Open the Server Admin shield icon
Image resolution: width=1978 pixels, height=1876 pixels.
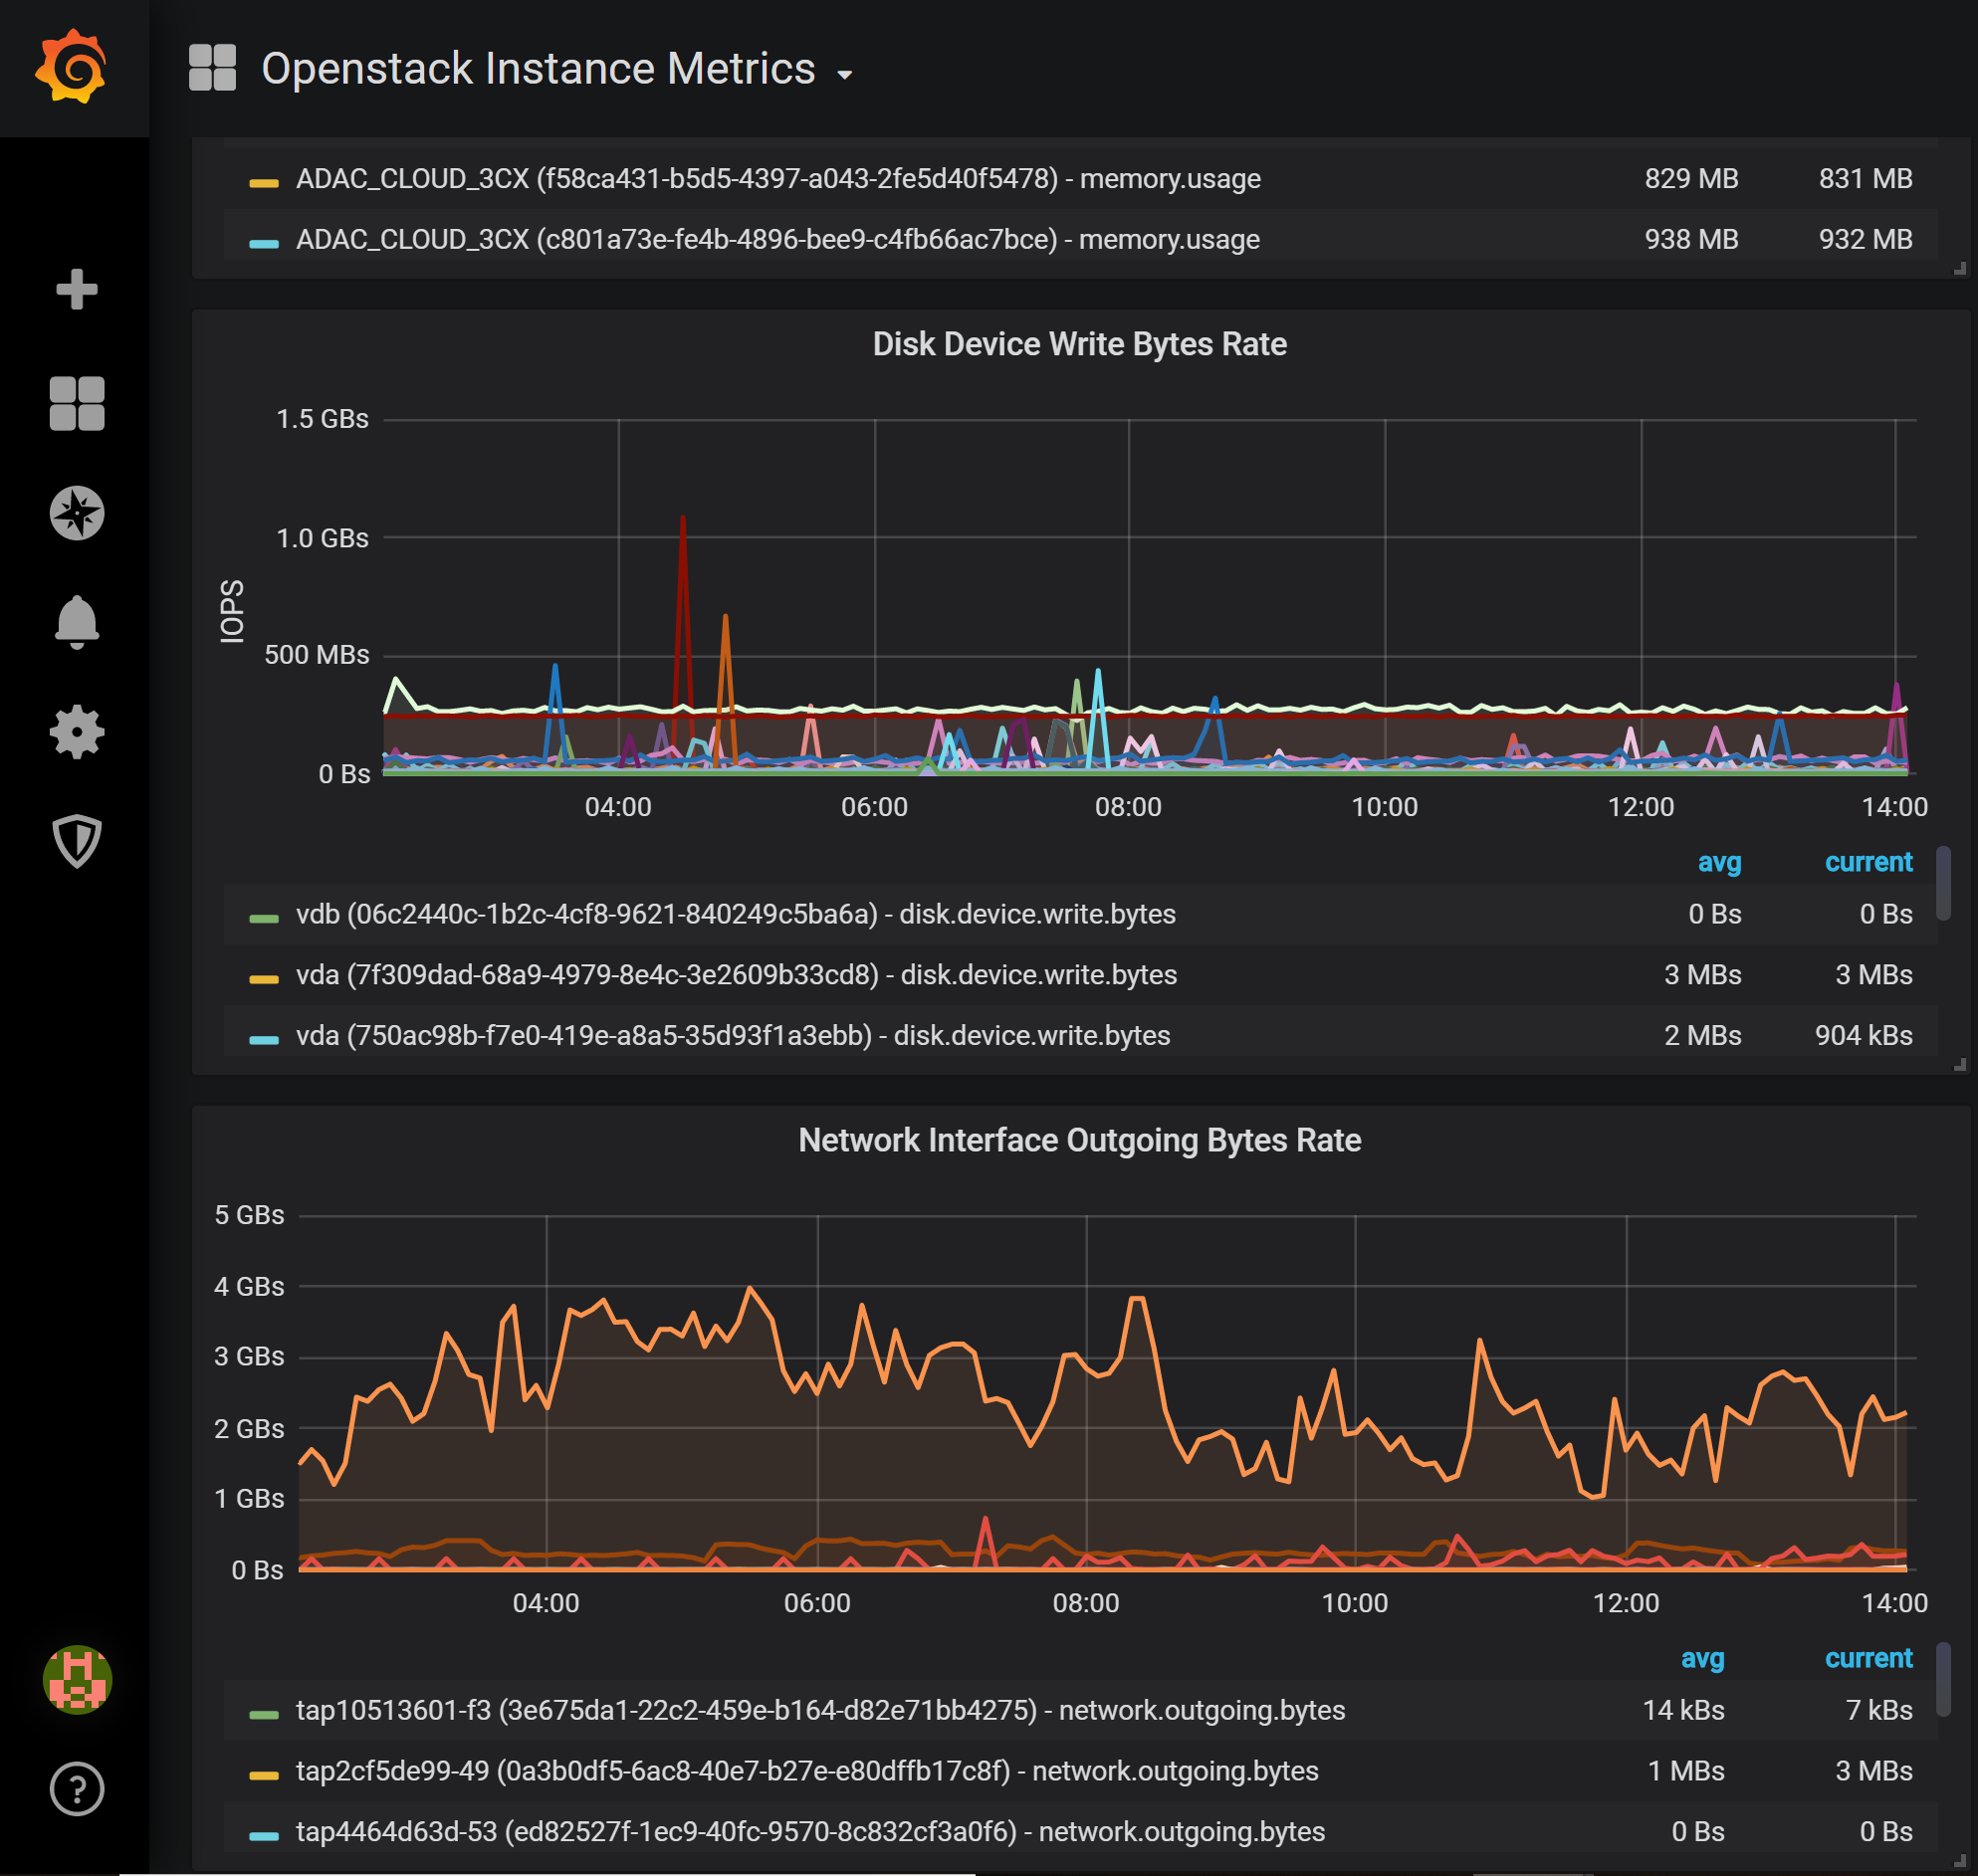[x=77, y=841]
